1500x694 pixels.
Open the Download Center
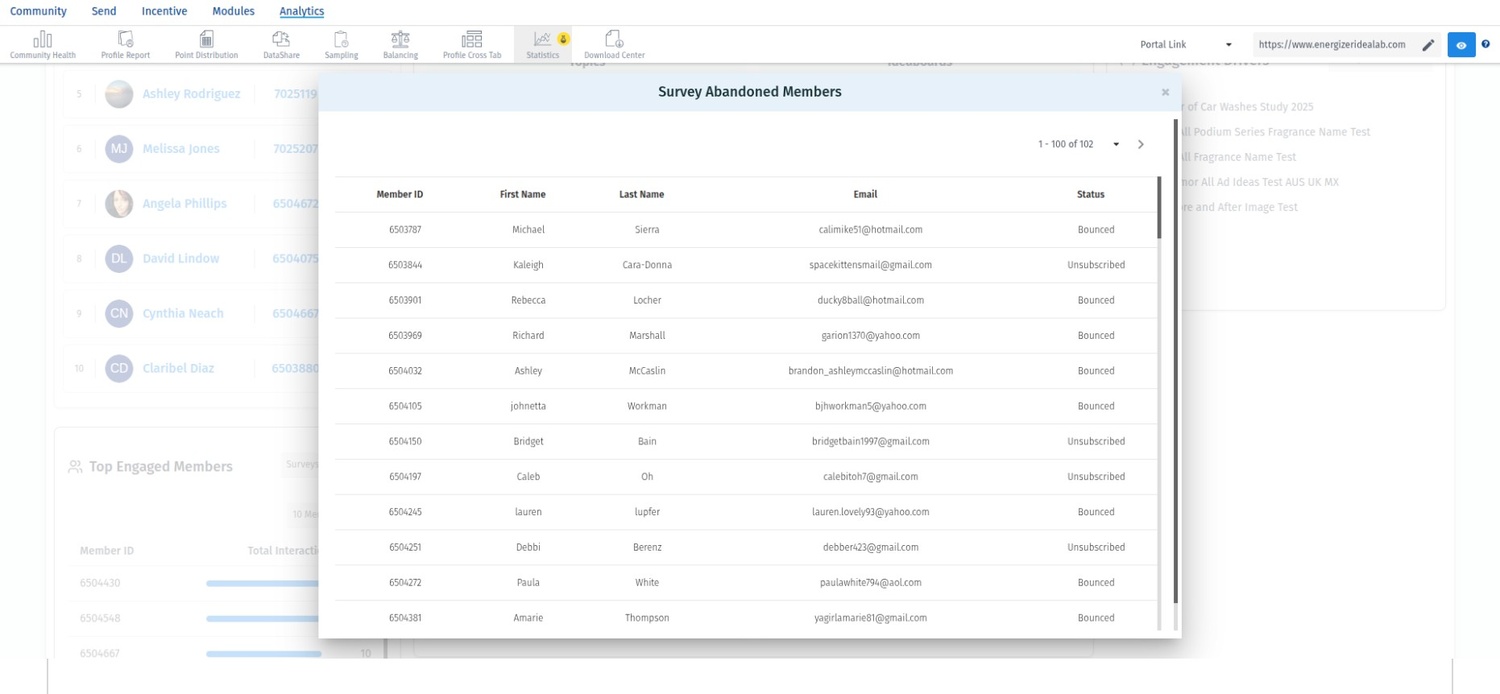coord(614,40)
